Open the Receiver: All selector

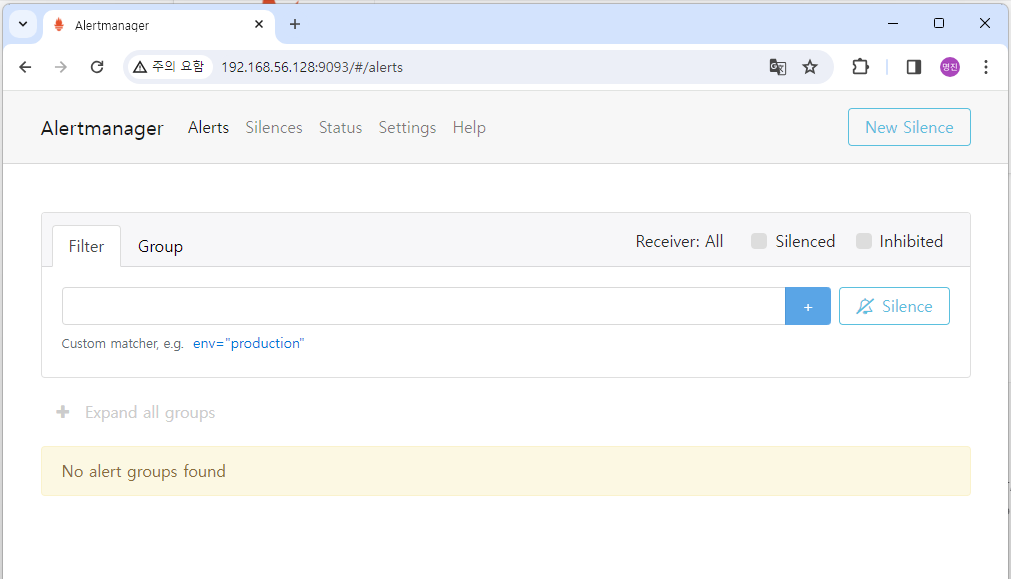pos(680,241)
